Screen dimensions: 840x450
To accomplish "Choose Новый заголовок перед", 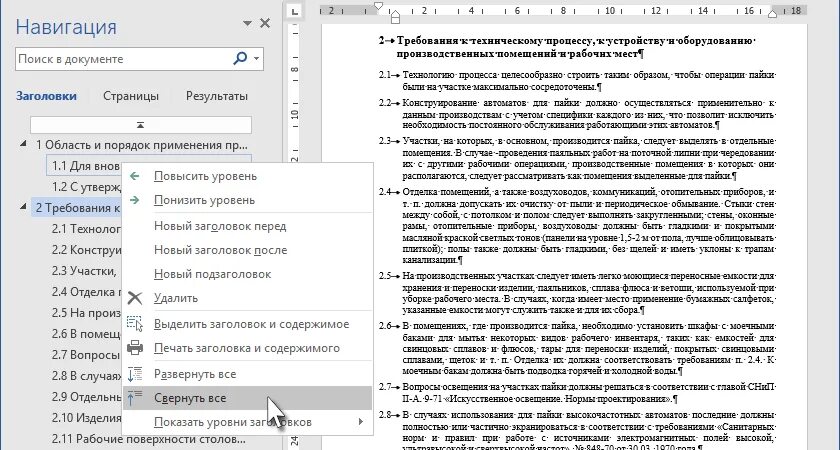I will pyautogui.click(x=248, y=226).
